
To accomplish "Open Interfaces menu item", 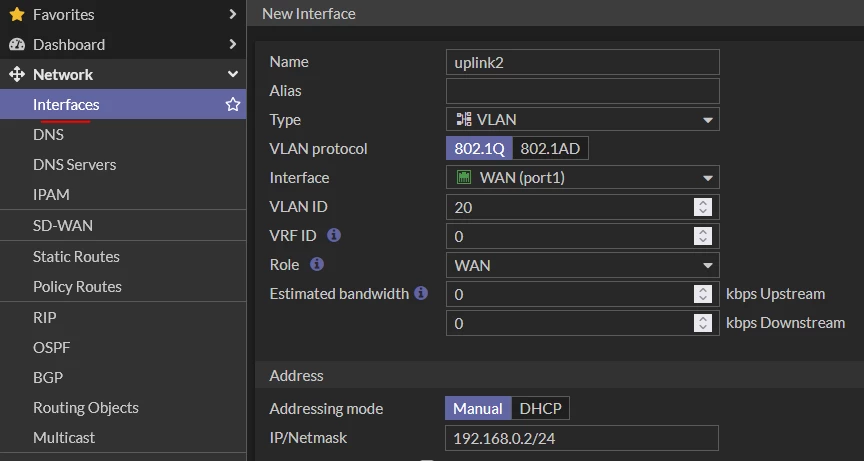I will (x=123, y=104).
